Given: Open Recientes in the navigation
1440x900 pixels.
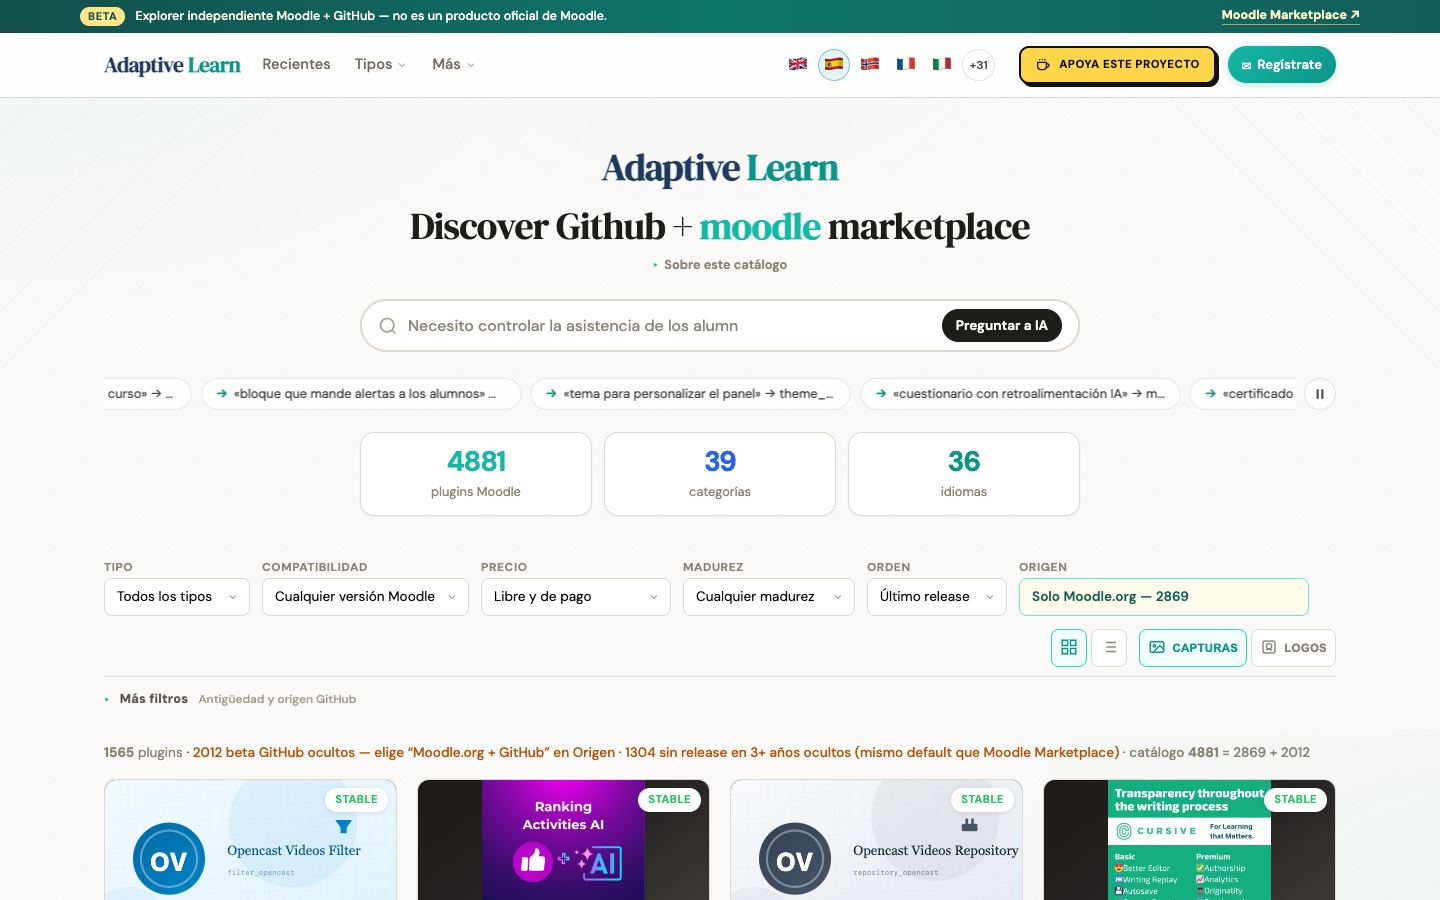Looking at the screenshot, I should (x=296, y=64).
